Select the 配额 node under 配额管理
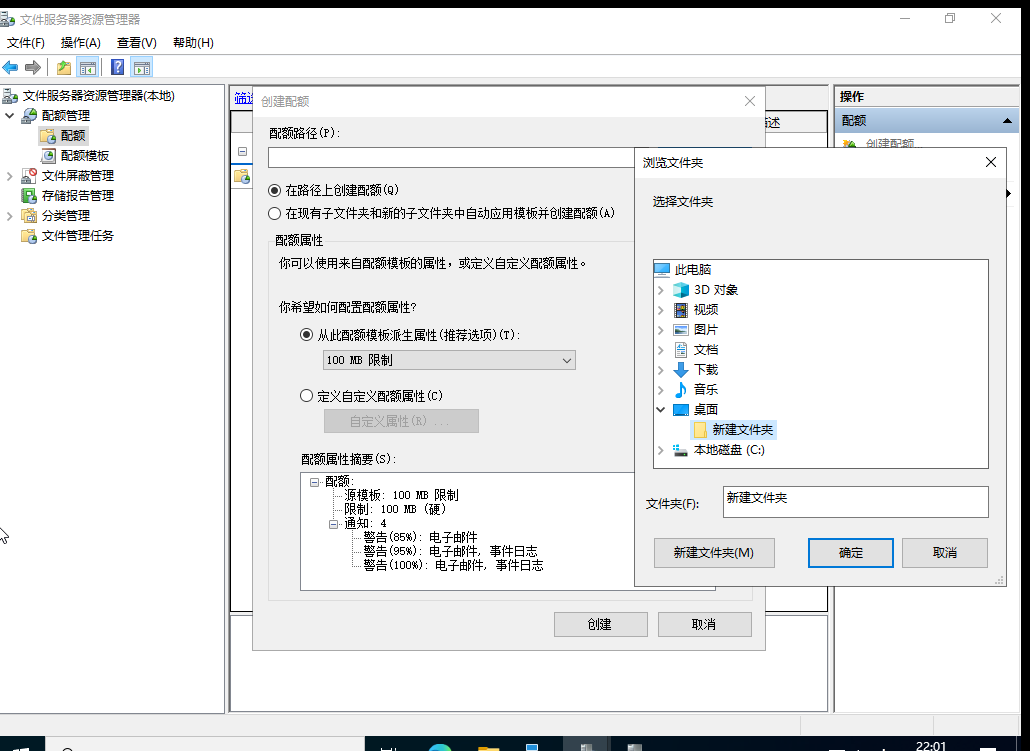This screenshot has height=751, width=1030. coord(73,135)
